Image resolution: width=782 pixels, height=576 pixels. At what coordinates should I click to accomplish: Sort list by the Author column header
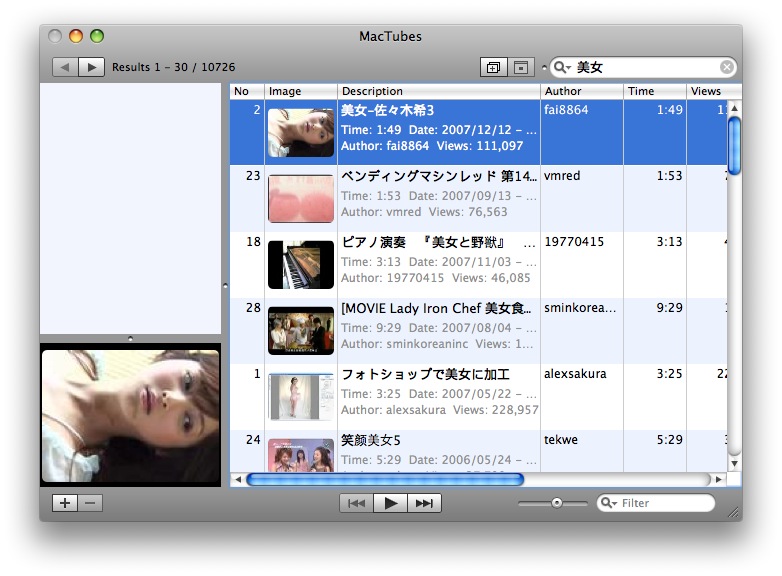[581, 91]
